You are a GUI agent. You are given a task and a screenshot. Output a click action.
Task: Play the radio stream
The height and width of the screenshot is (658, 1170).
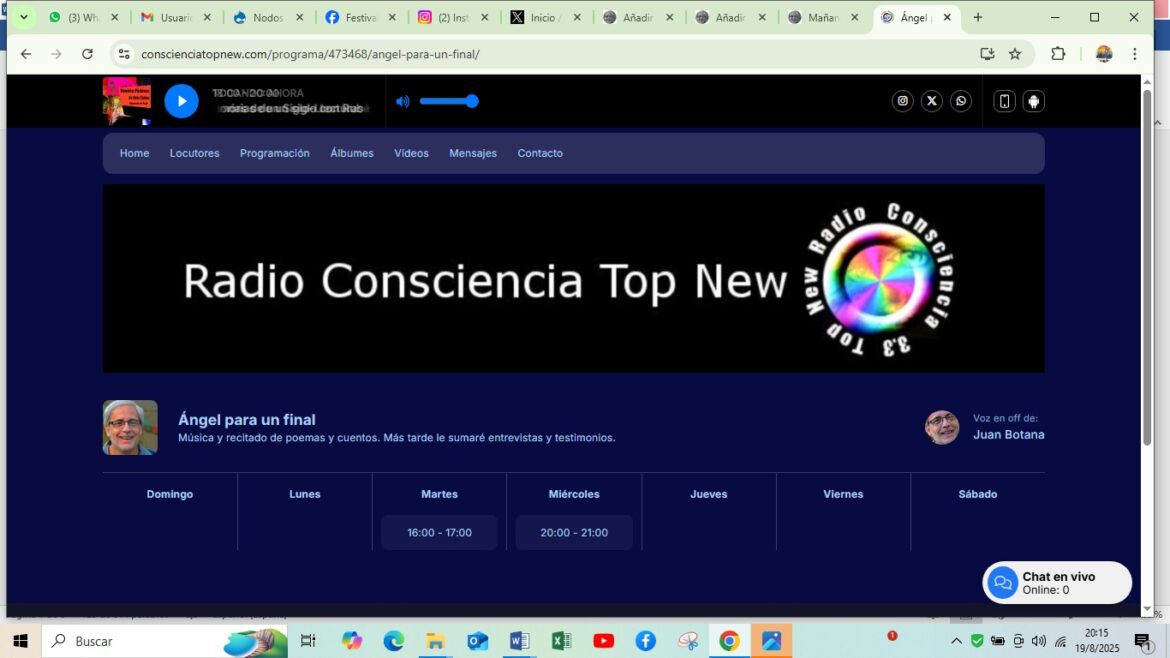point(181,101)
